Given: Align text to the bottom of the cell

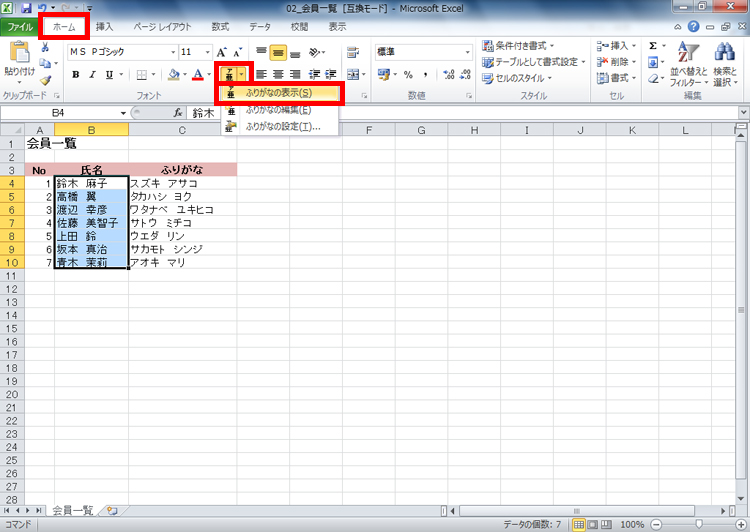Looking at the screenshot, I should coord(295,53).
